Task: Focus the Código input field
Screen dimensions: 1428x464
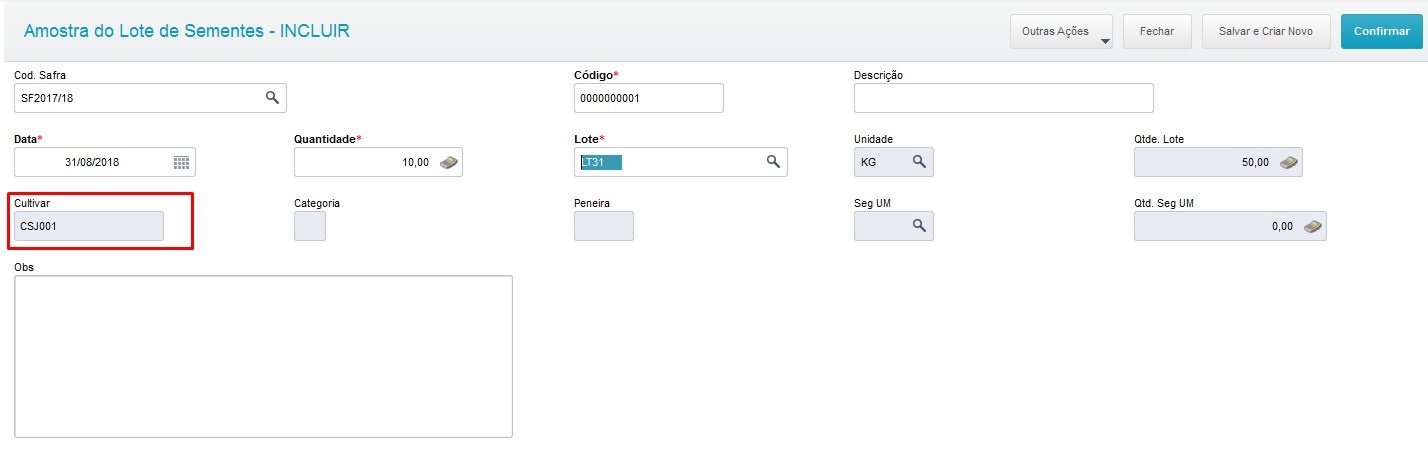Action: (648, 98)
